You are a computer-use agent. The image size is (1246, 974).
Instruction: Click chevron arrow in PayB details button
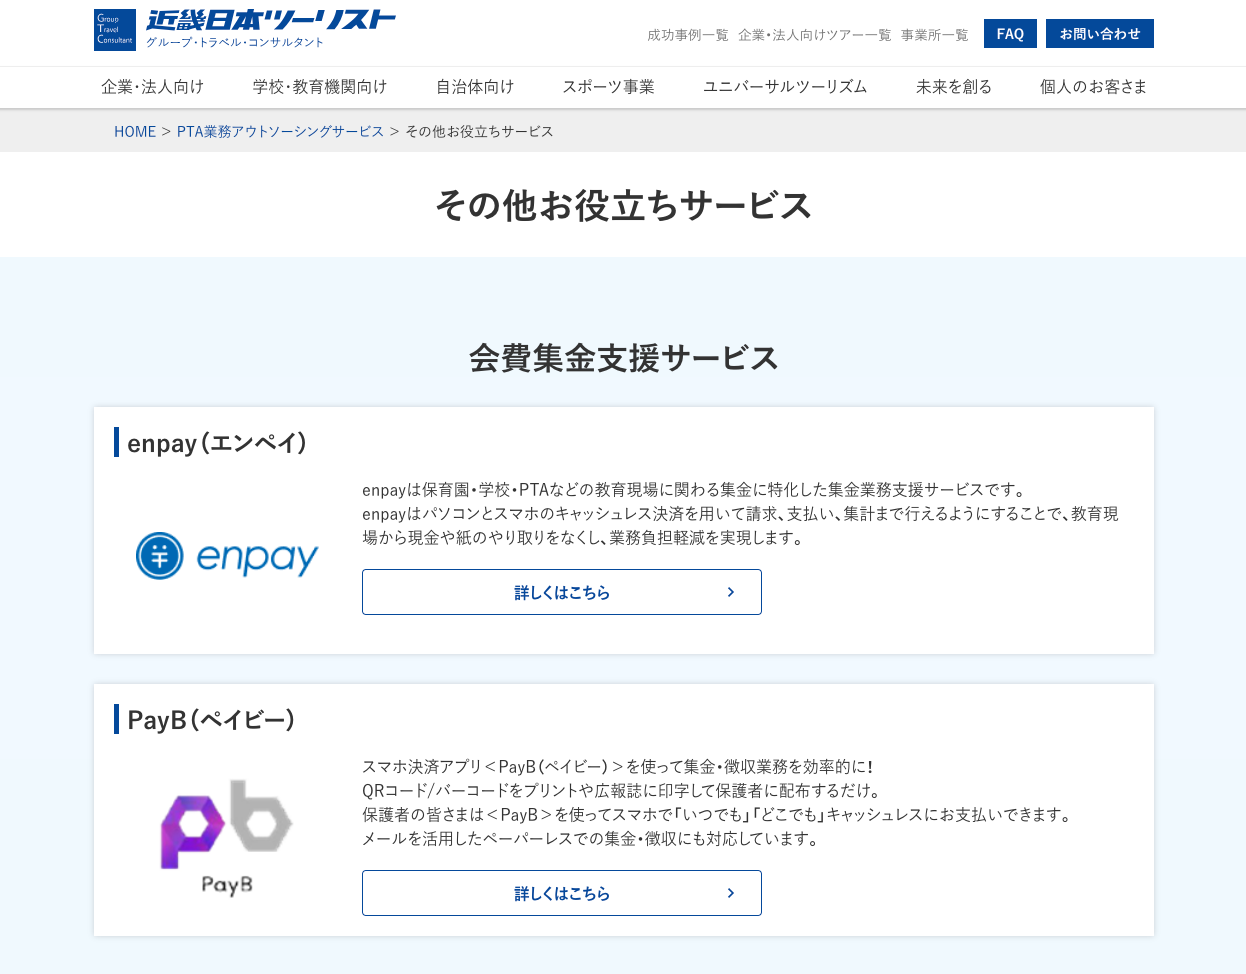click(731, 893)
